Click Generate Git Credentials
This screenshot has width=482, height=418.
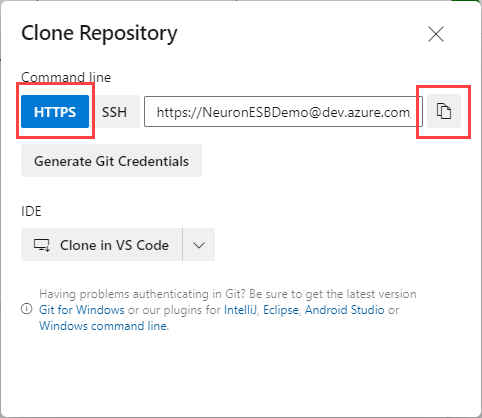coord(111,161)
